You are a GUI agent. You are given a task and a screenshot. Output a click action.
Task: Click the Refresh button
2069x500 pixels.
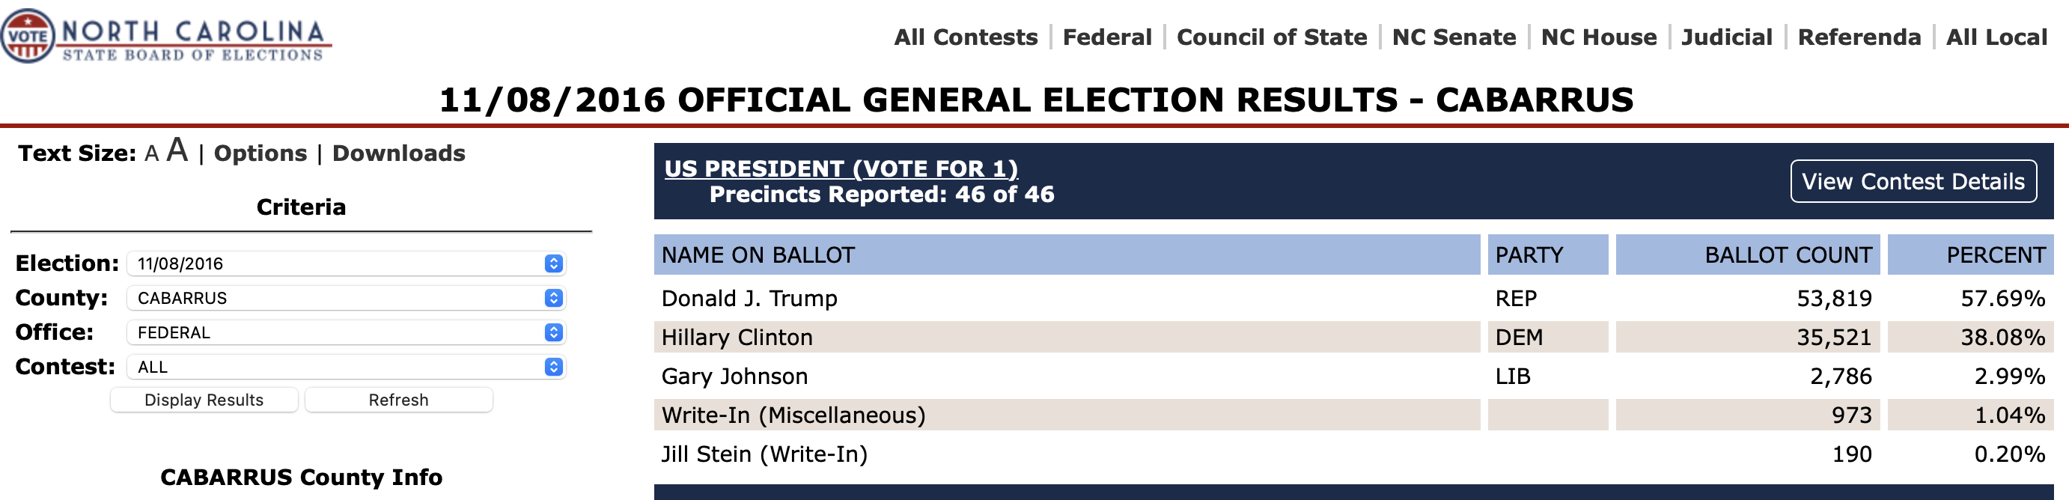398,400
